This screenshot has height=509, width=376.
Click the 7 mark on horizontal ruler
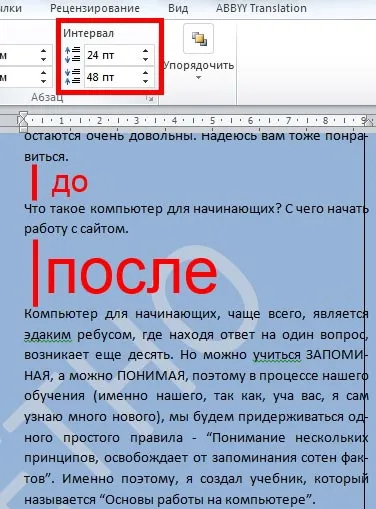[x=288, y=121]
